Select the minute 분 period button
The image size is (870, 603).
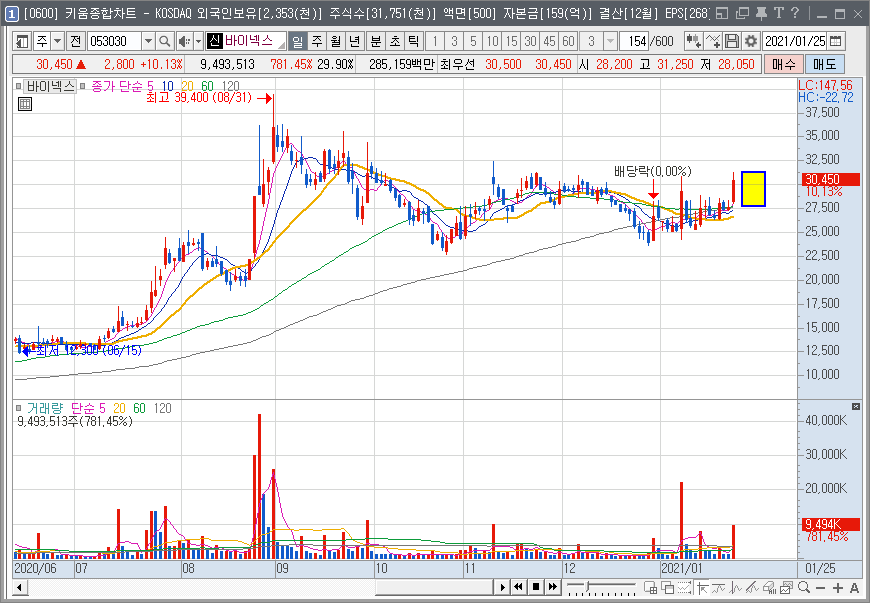376,41
